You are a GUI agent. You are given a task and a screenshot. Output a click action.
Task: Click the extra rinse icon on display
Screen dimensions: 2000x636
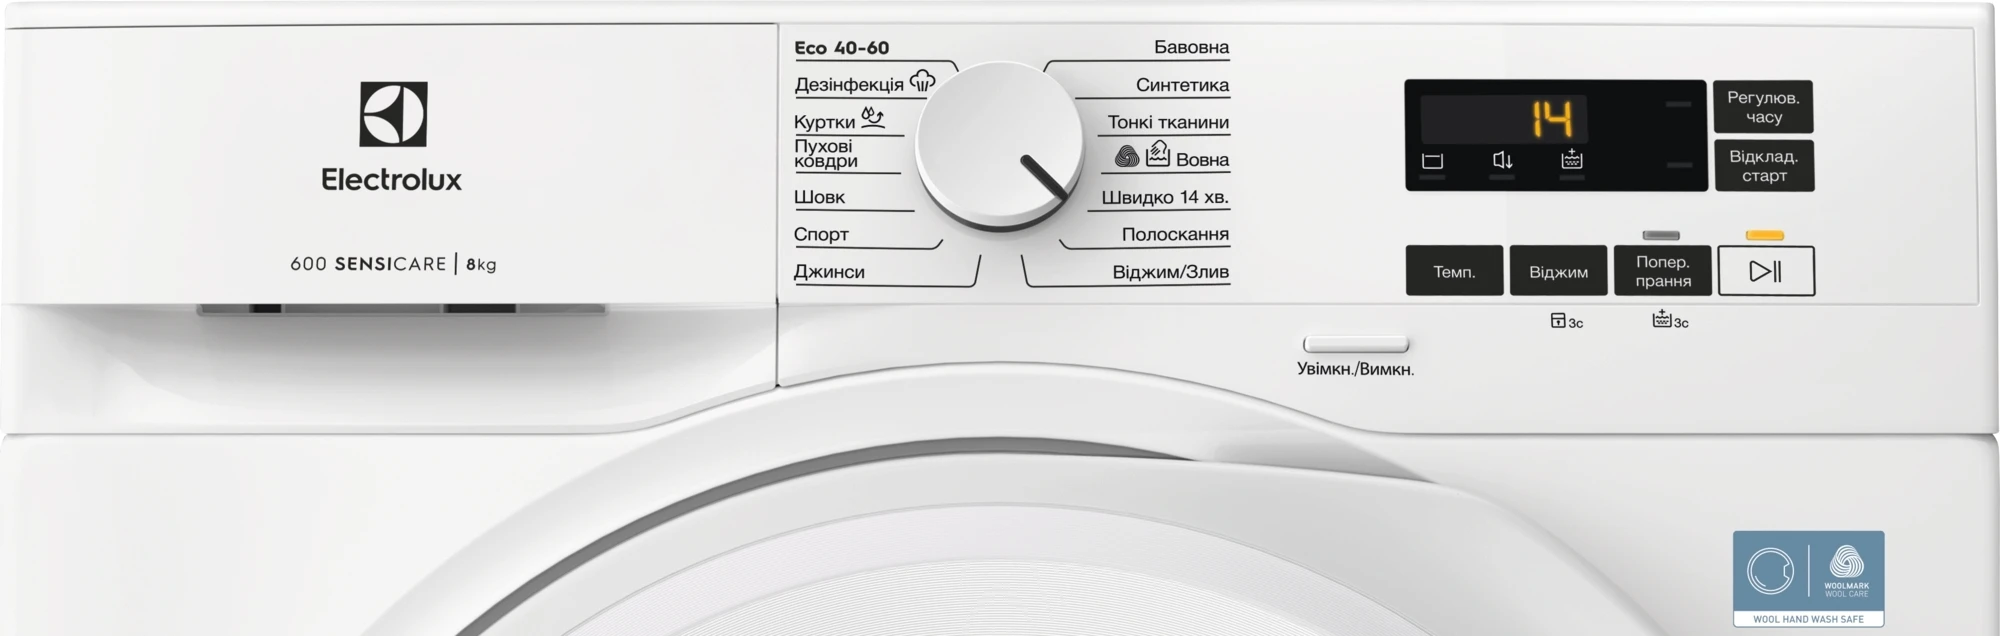tap(1571, 159)
